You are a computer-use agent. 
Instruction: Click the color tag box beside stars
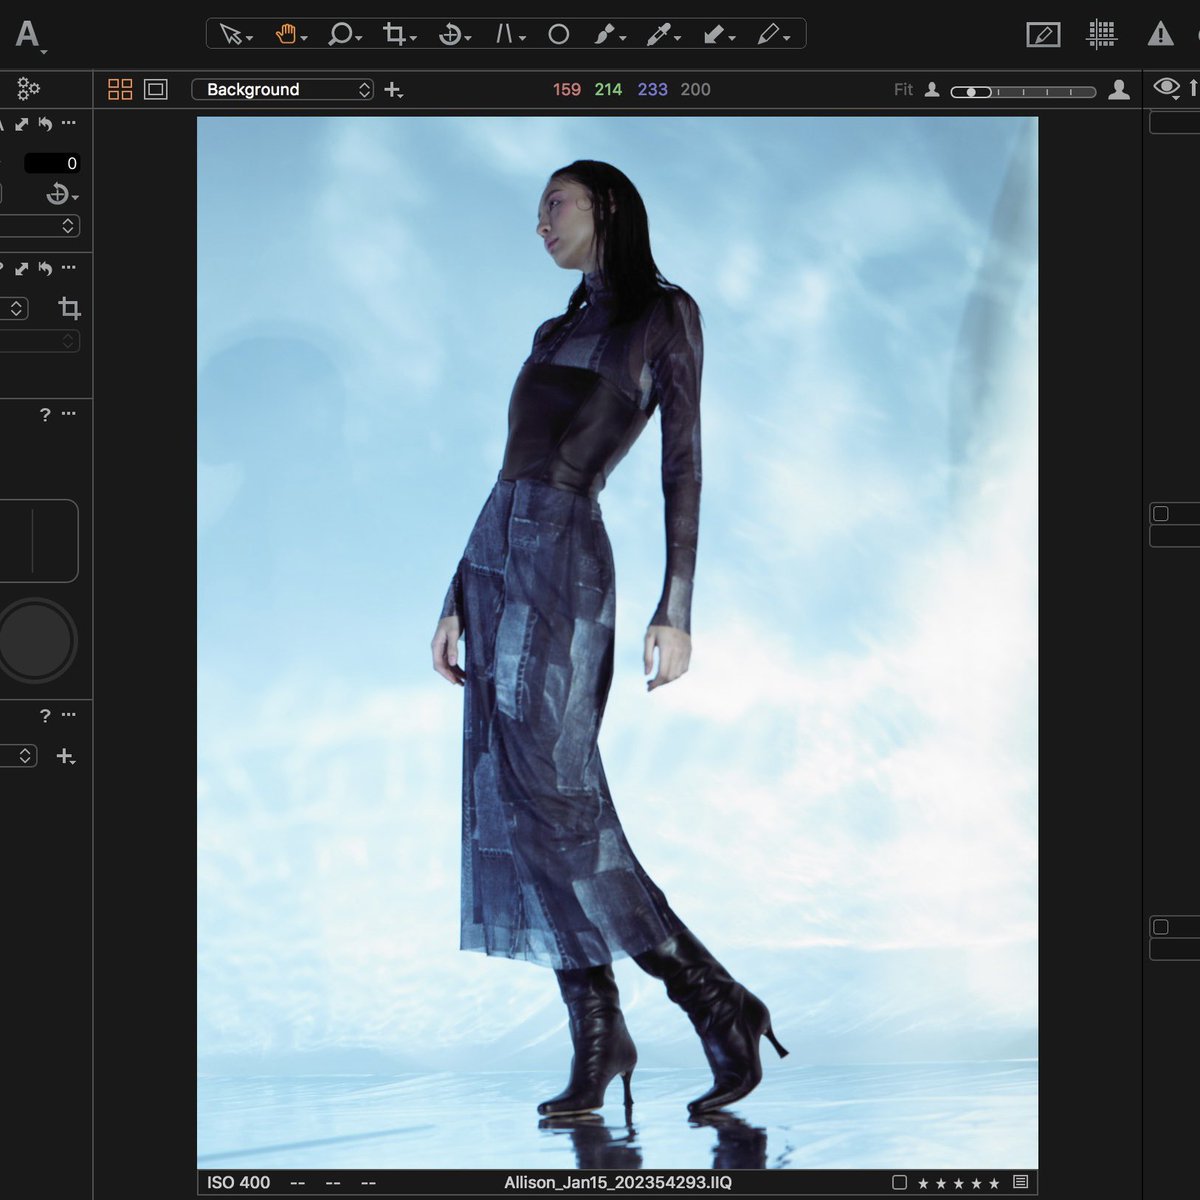(x=899, y=1183)
